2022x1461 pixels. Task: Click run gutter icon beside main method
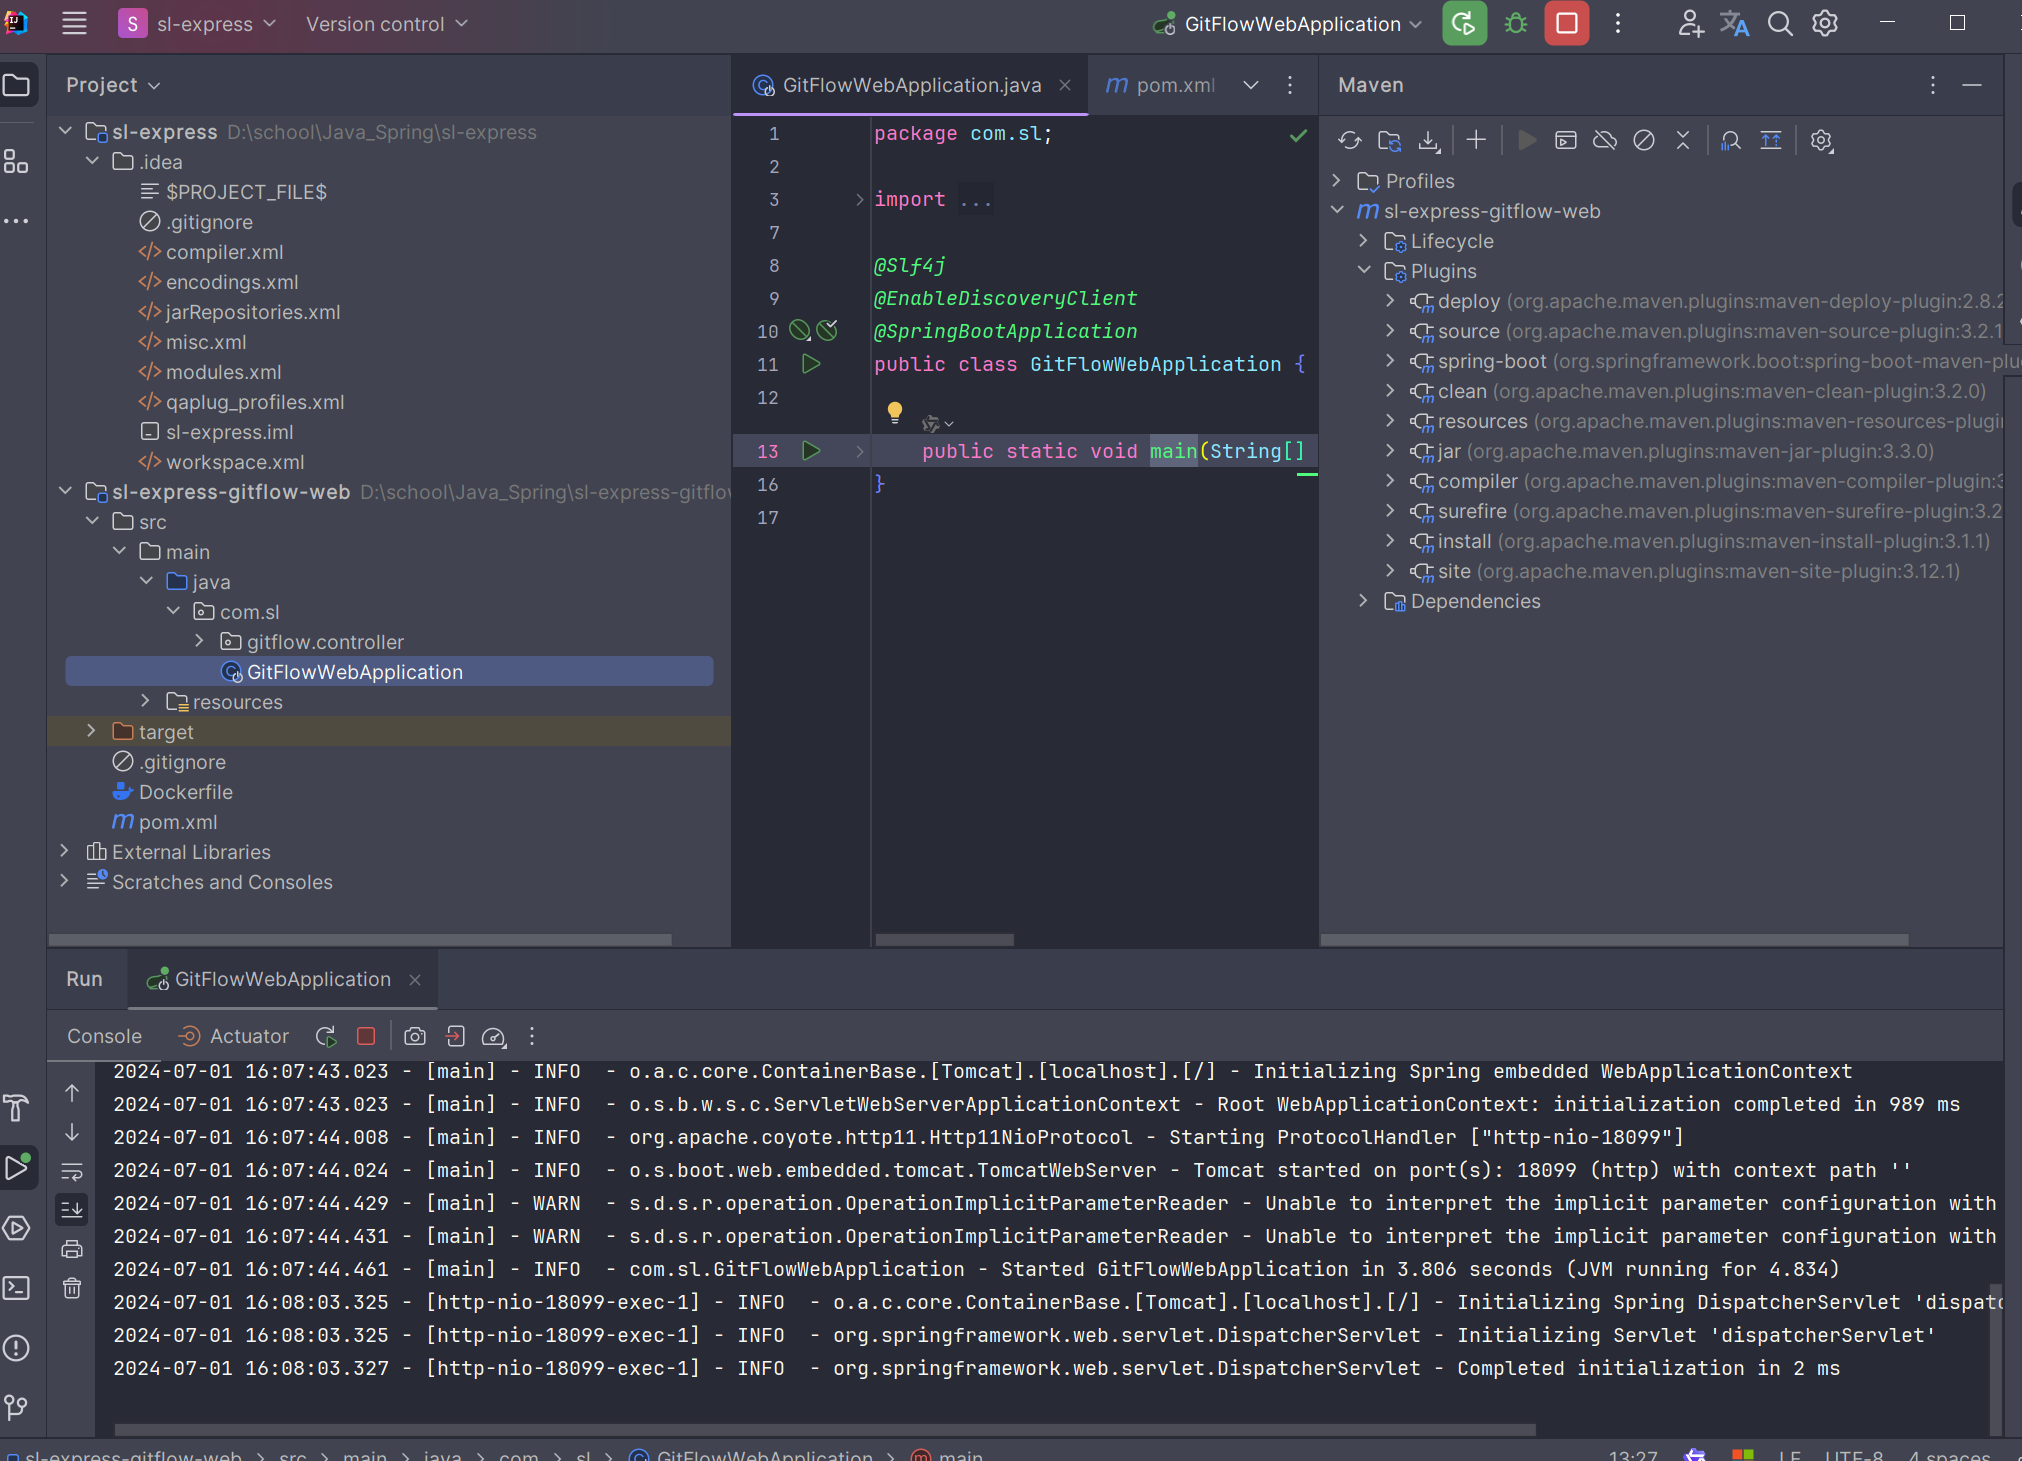click(811, 451)
